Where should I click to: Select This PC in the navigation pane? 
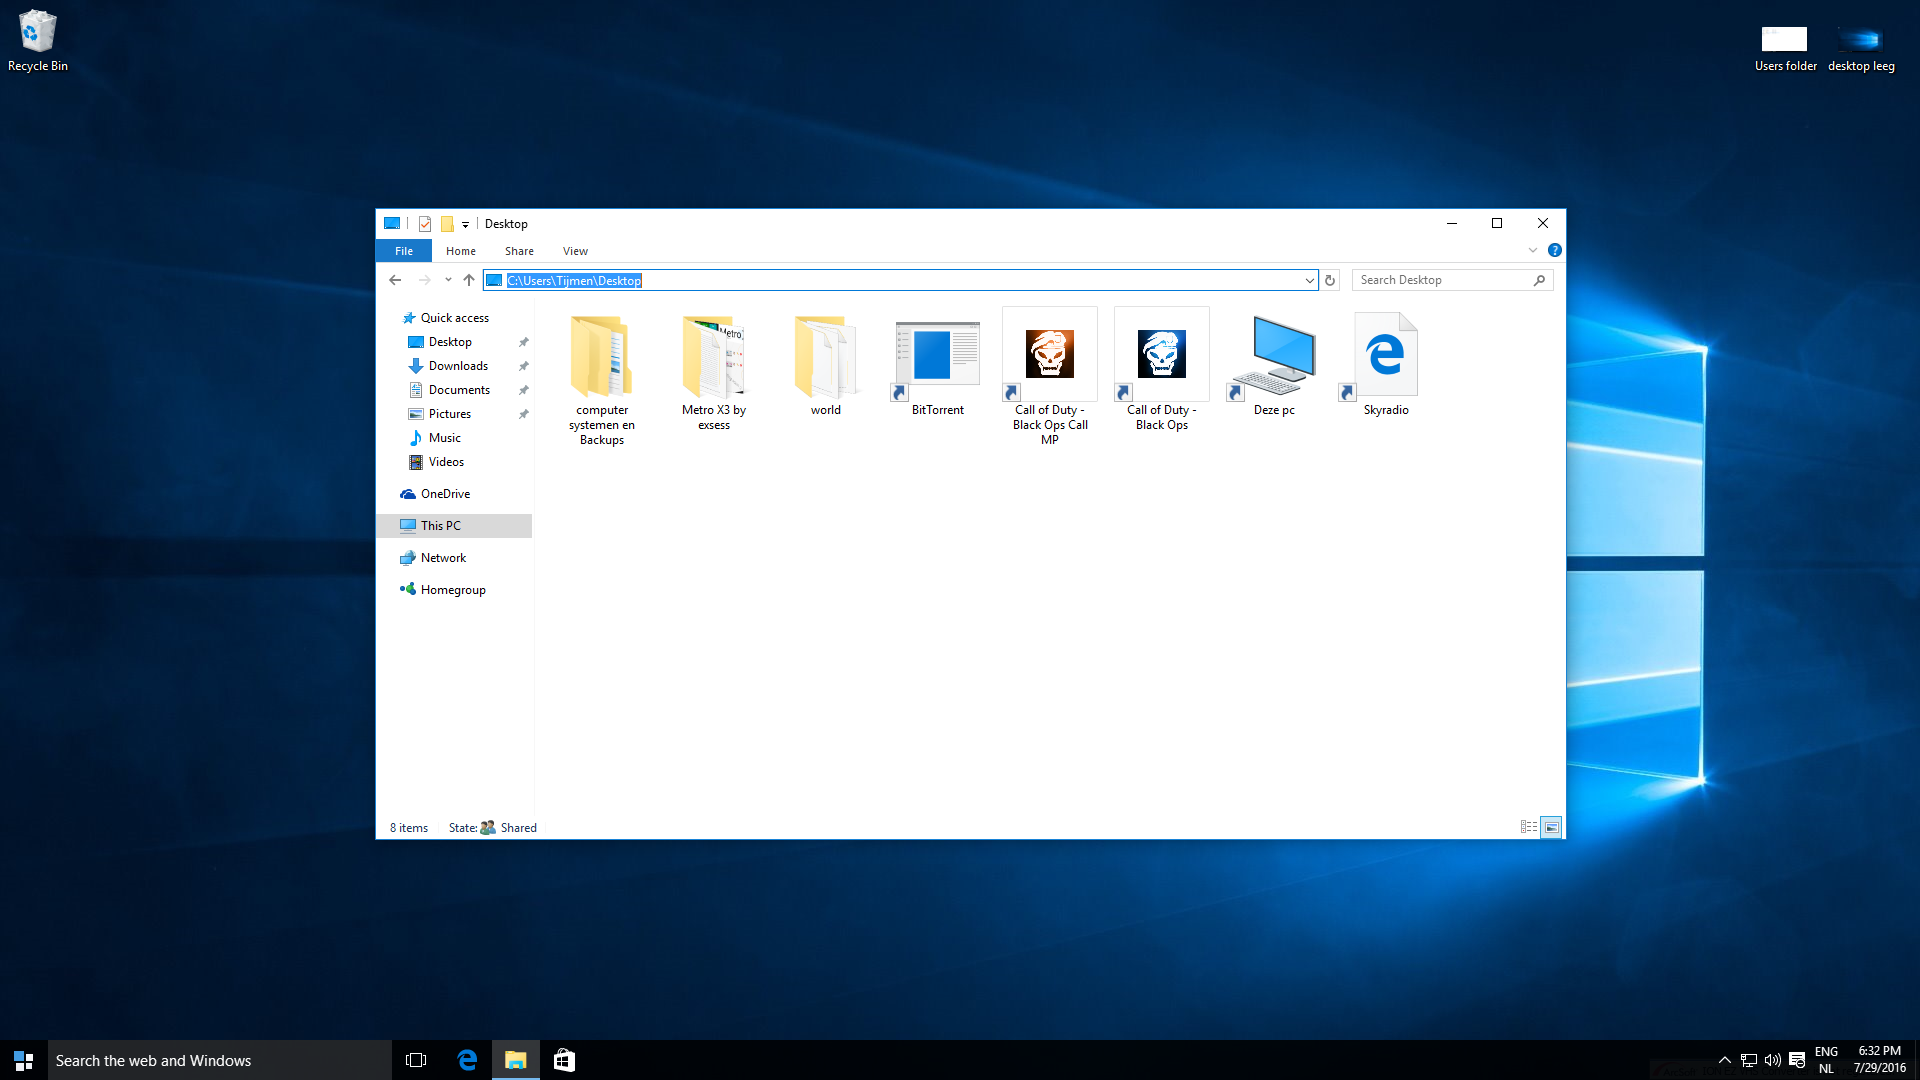[454, 526]
